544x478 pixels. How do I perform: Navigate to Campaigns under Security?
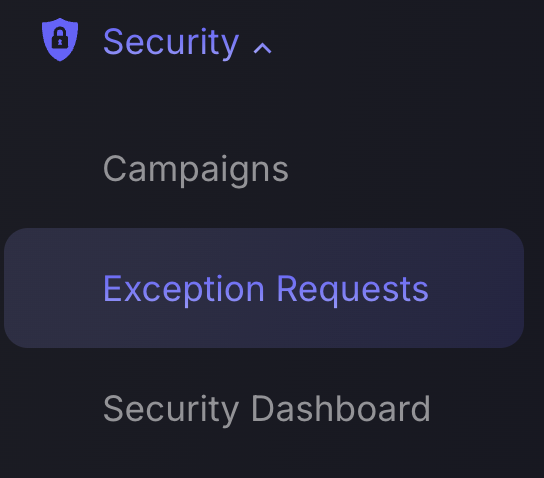(x=196, y=169)
